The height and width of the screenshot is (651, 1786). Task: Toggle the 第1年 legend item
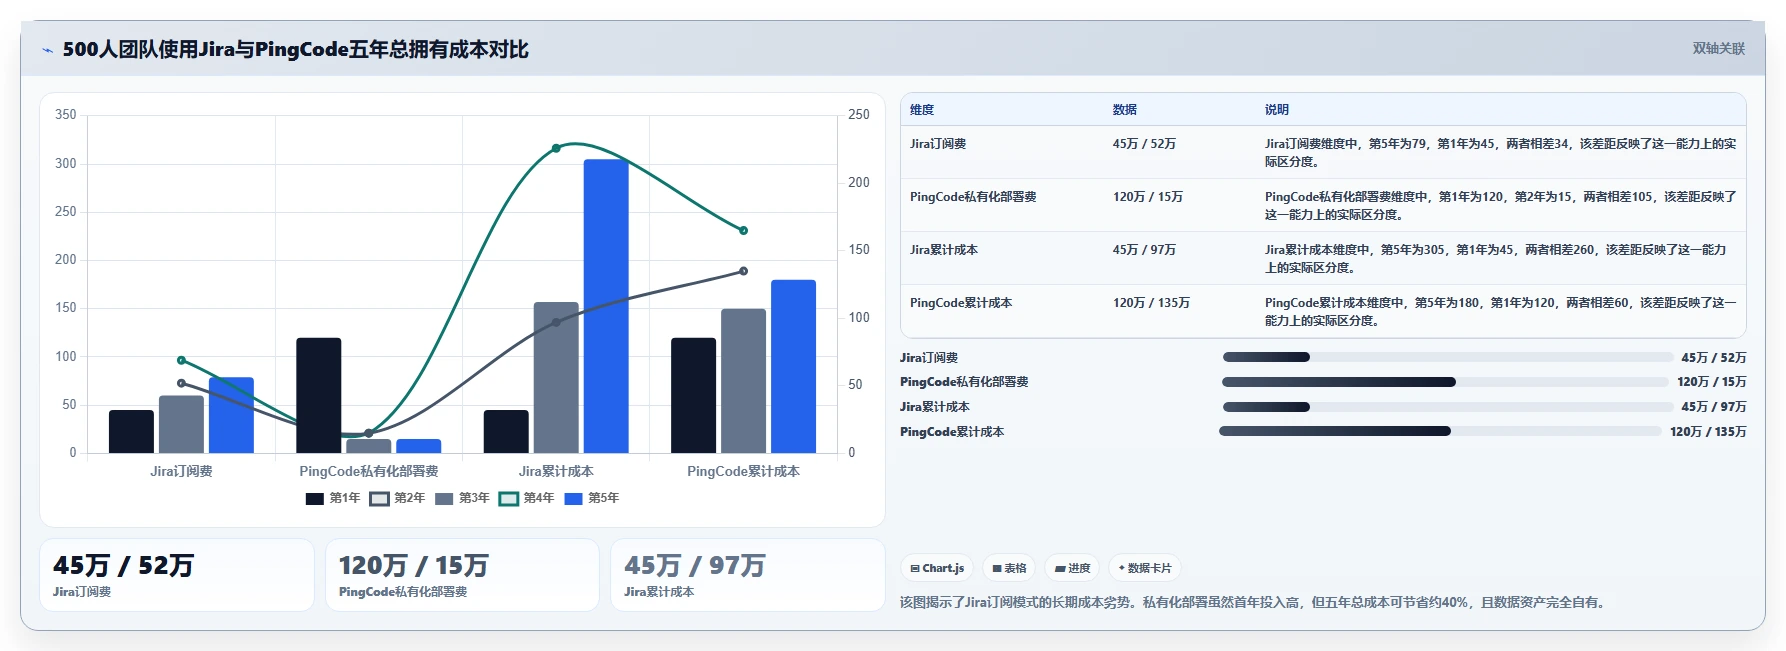[x=333, y=498]
